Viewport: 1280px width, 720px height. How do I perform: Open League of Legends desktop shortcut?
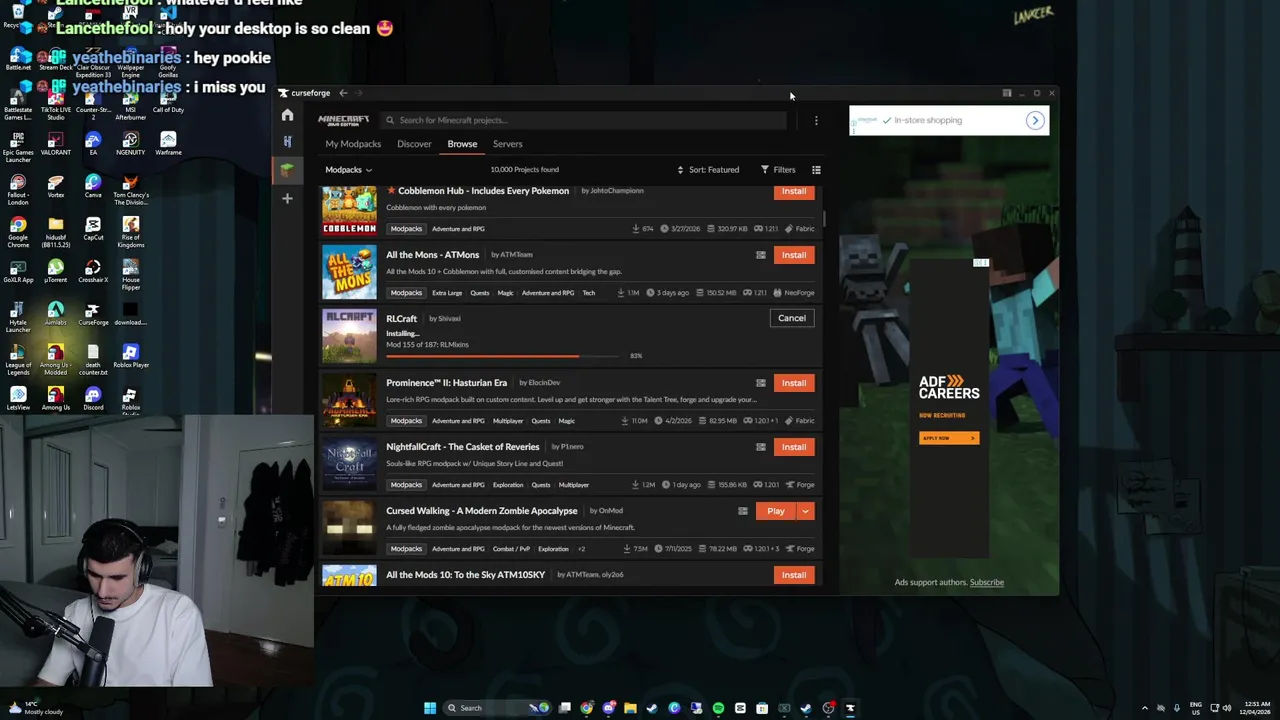pos(18,358)
